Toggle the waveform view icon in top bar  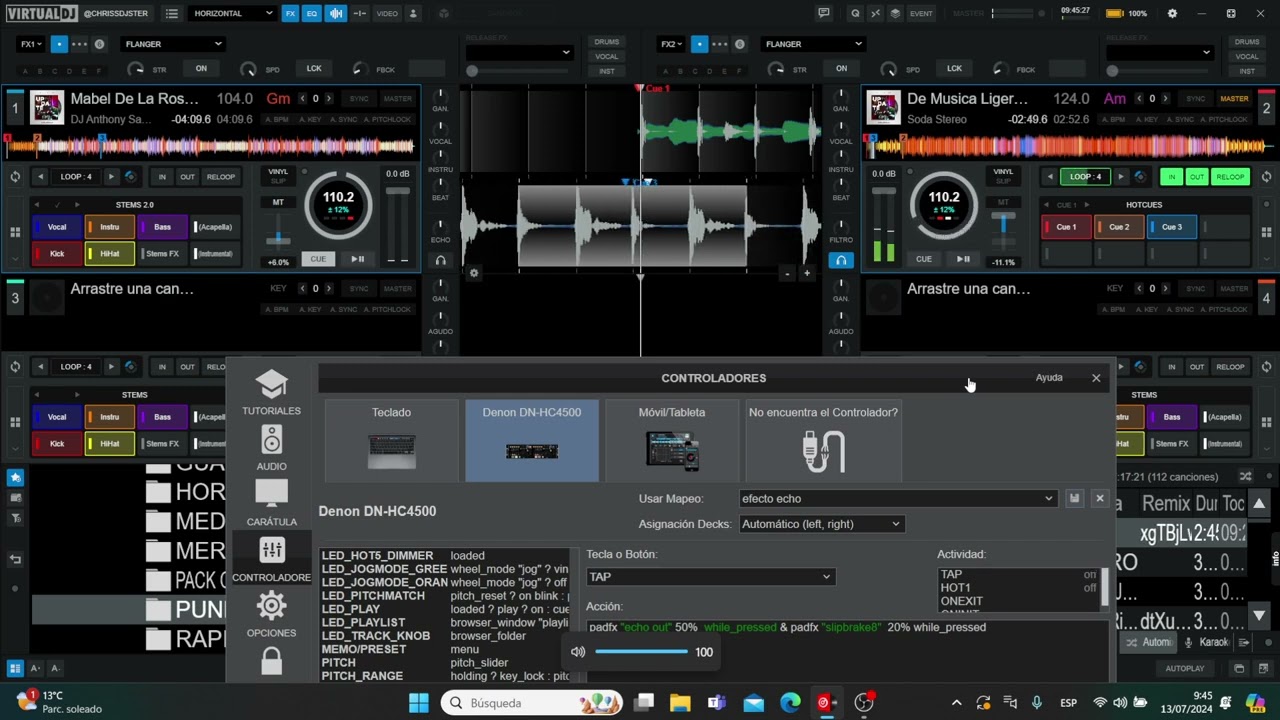336,13
